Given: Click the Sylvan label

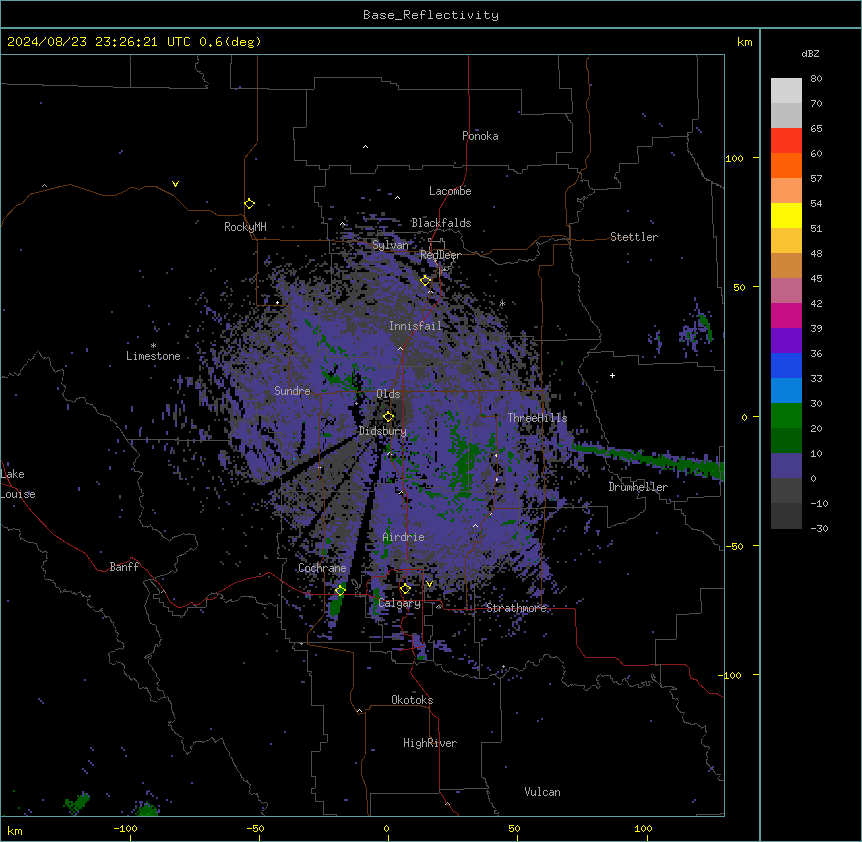Looking at the screenshot, I should point(390,245).
